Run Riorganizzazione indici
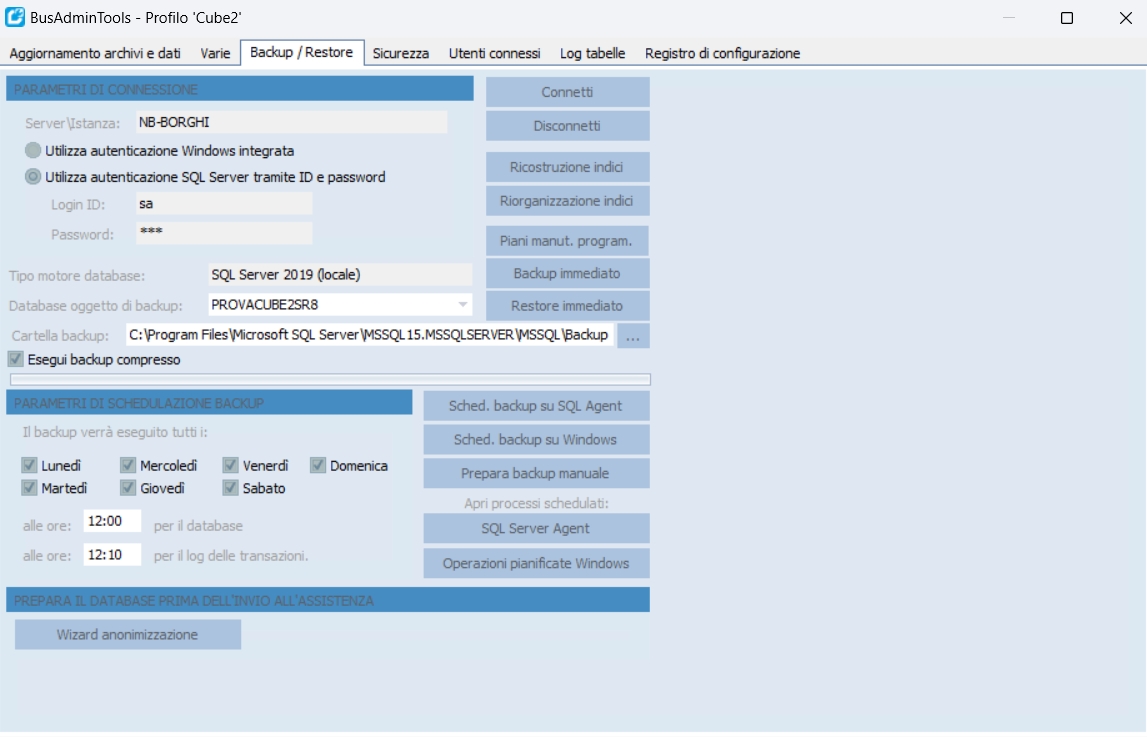Image resolution: width=1147 pixels, height=737 pixels. click(x=568, y=200)
